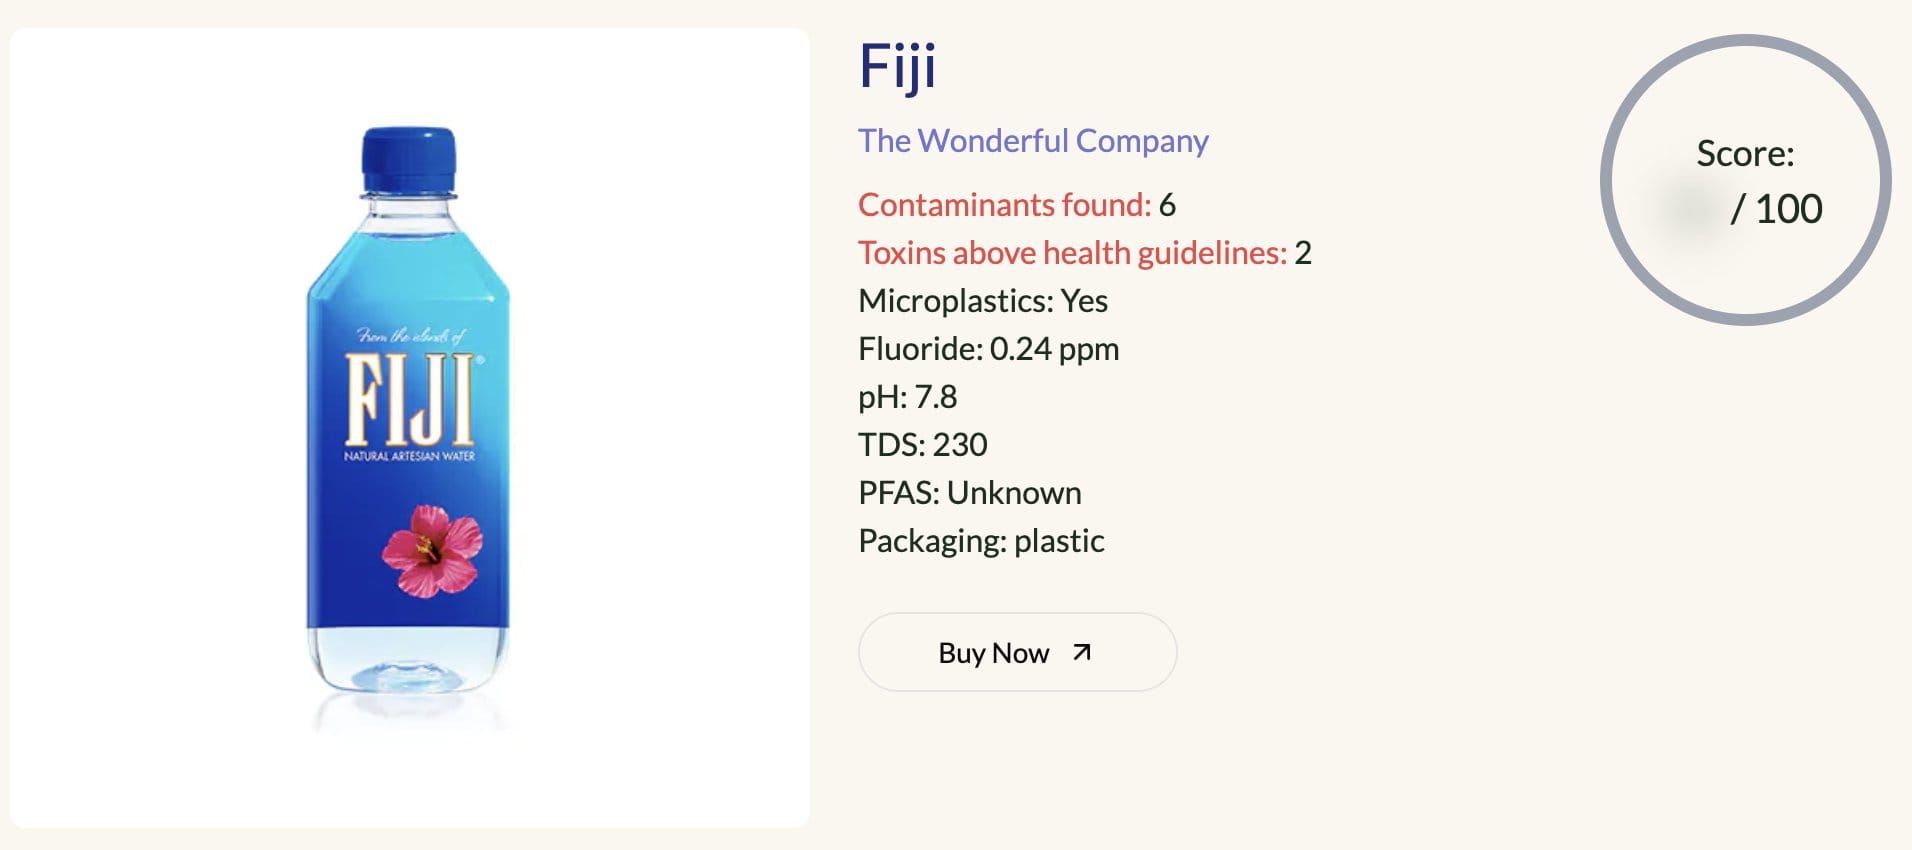Click the 'Score:' label in circle
The height and width of the screenshot is (850, 1912).
[1745, 154]
